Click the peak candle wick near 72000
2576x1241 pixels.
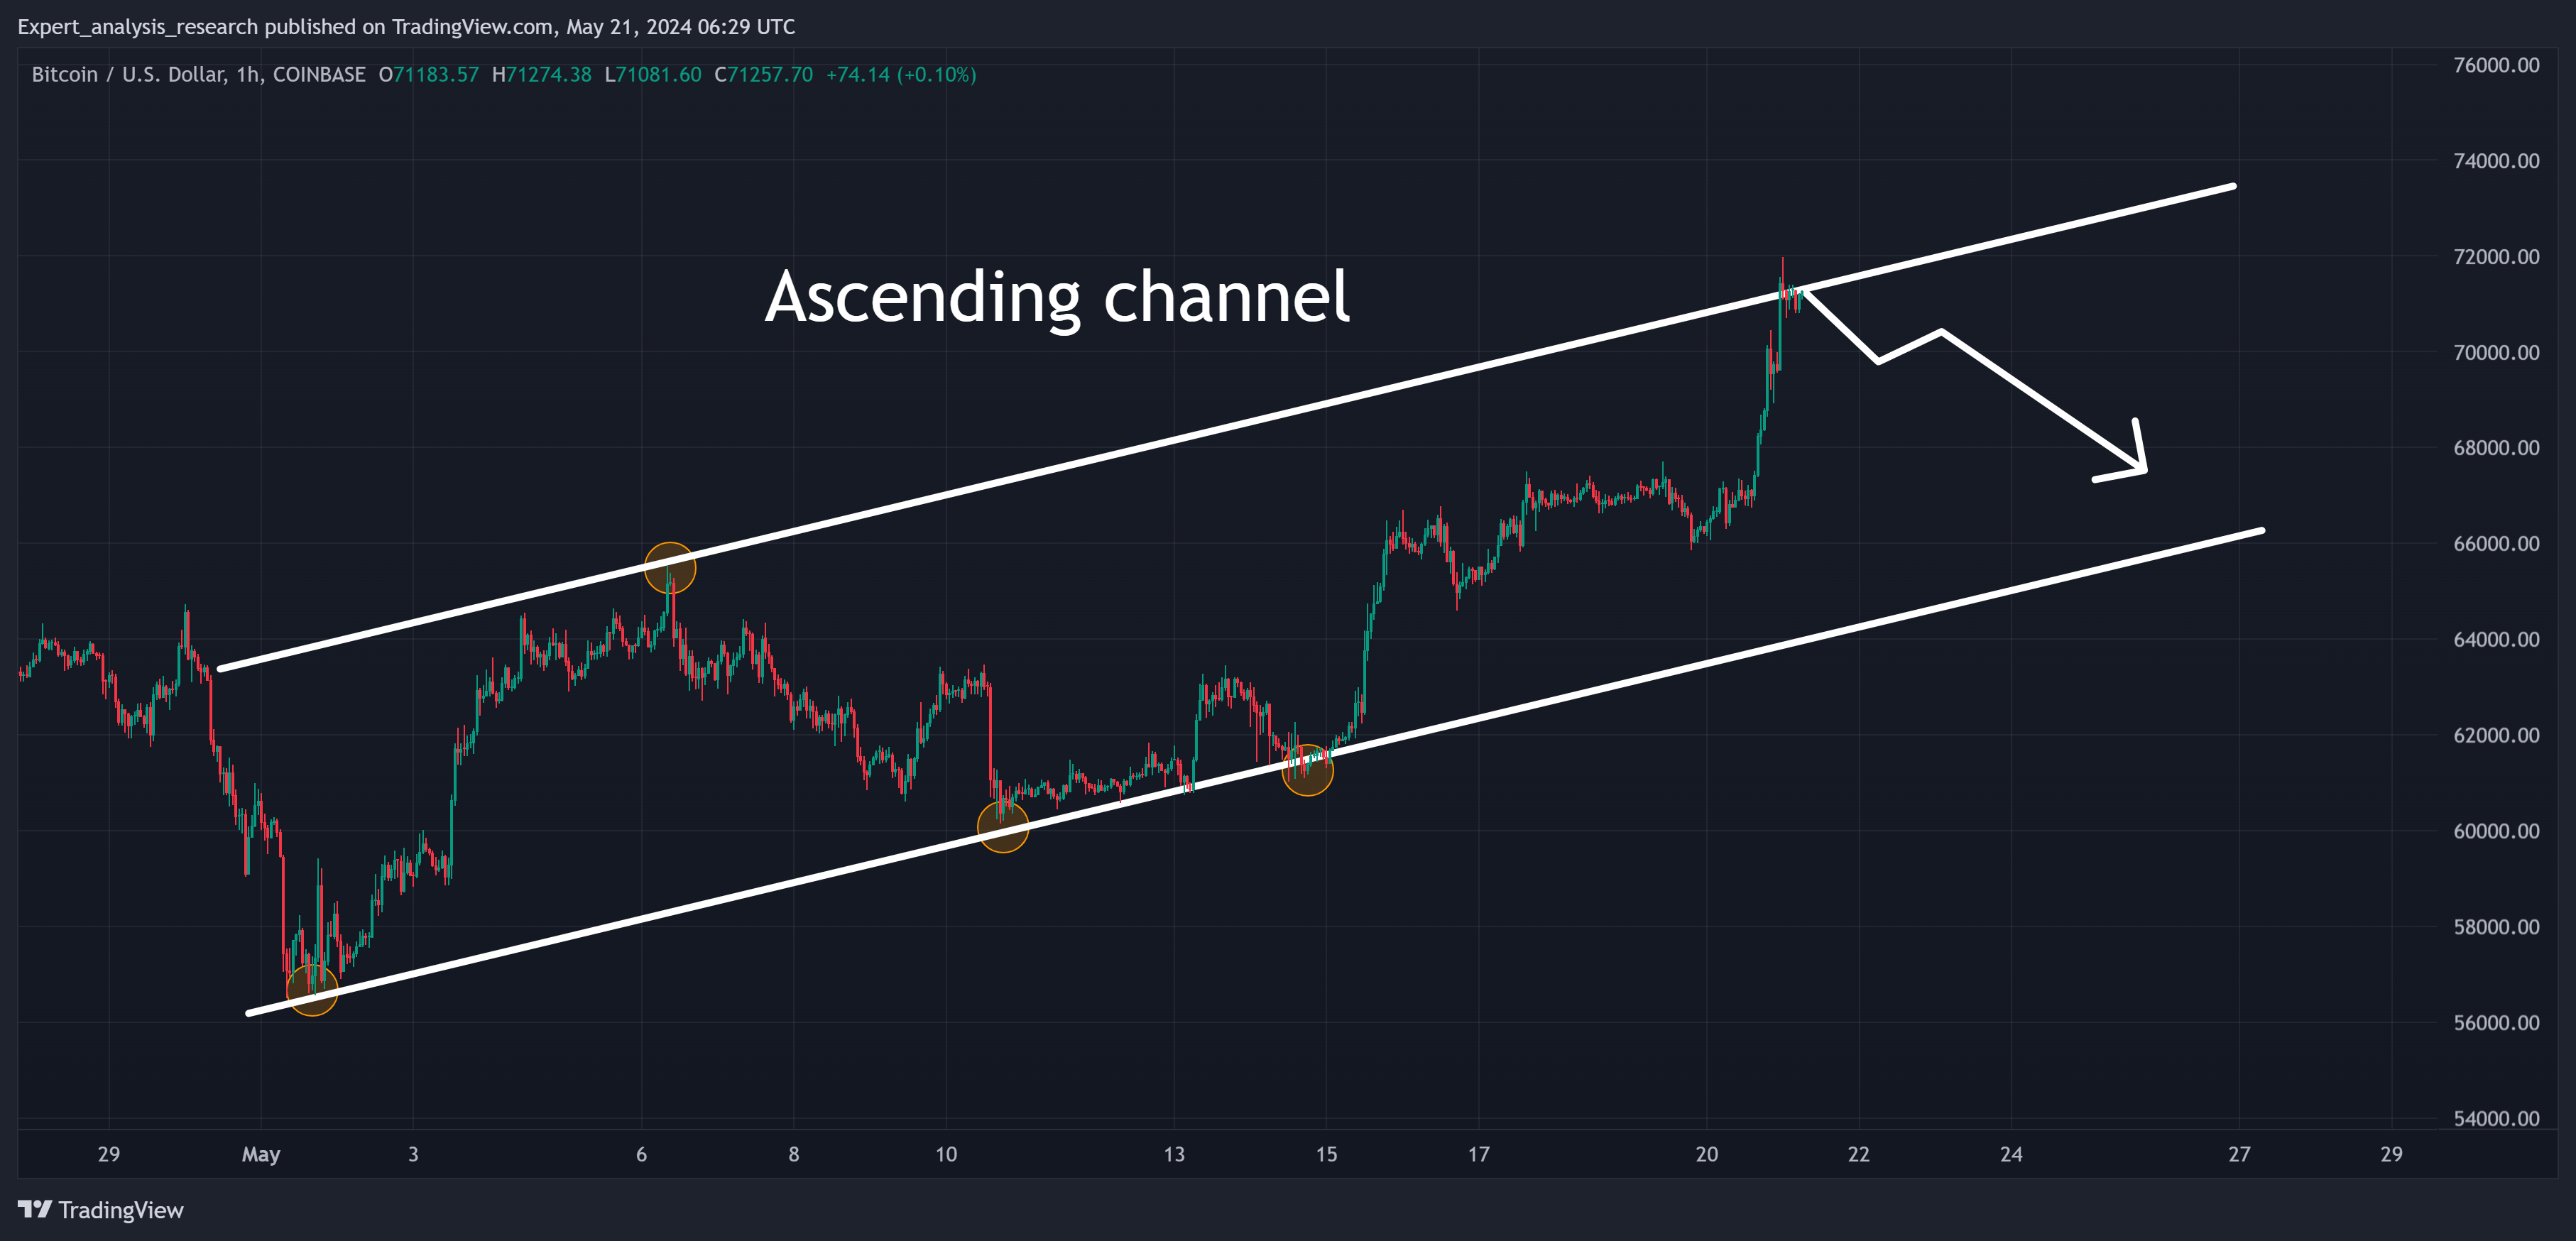tap(1782, 272)
